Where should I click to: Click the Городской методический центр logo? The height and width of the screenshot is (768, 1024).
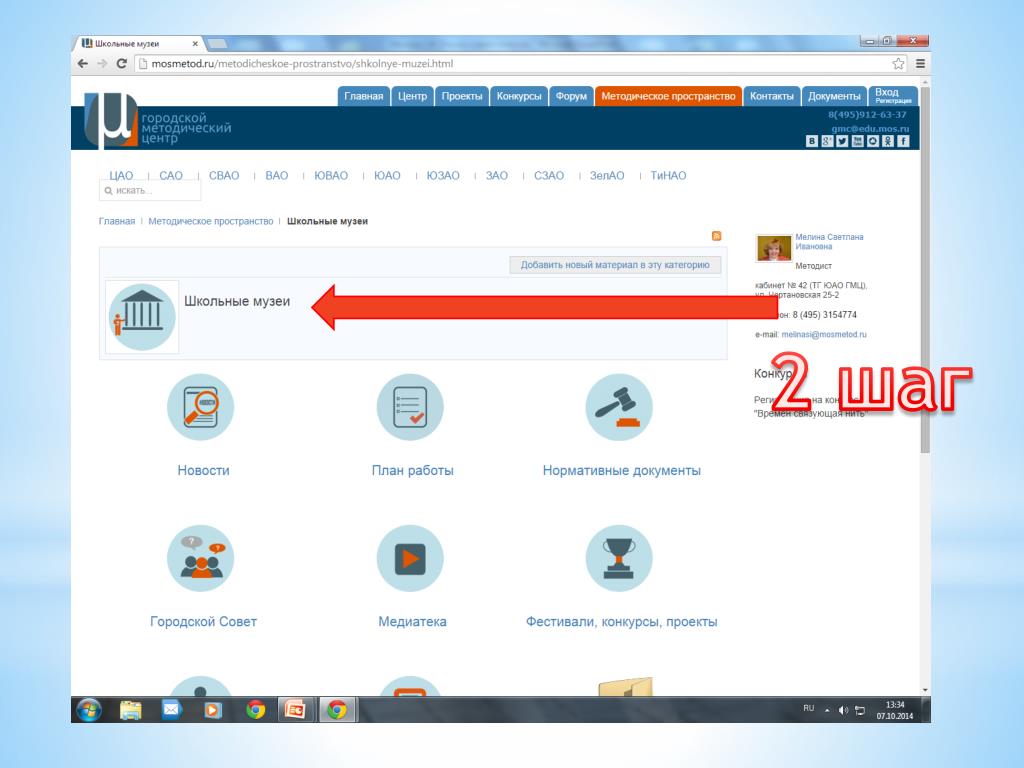[x=157, y=121]
